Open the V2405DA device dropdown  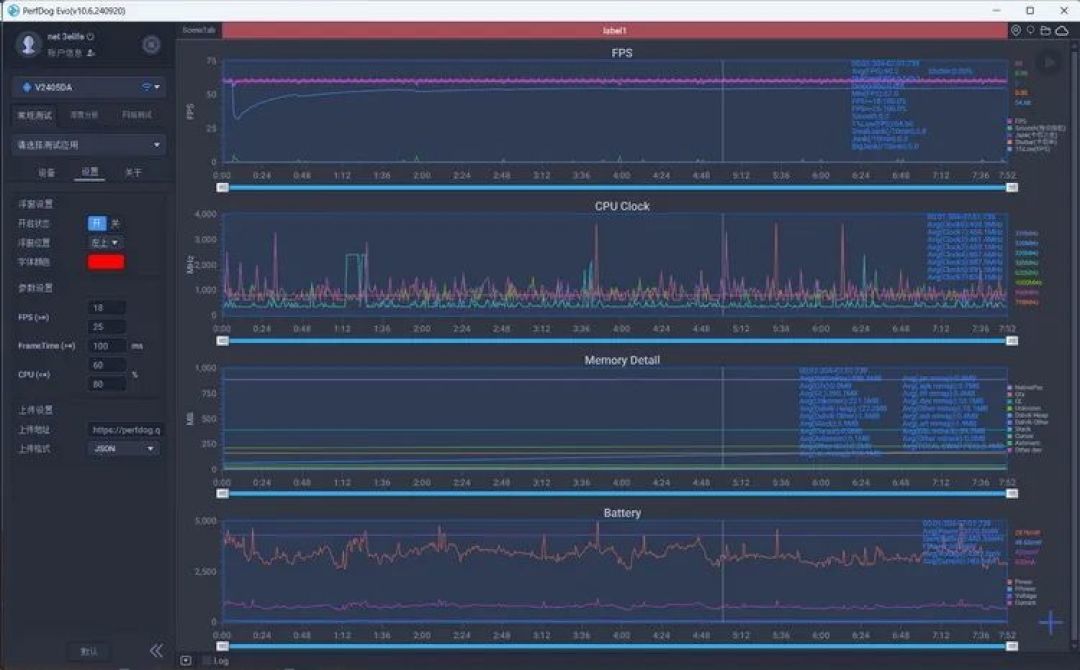pyautogui.click(x=89, y=87)
